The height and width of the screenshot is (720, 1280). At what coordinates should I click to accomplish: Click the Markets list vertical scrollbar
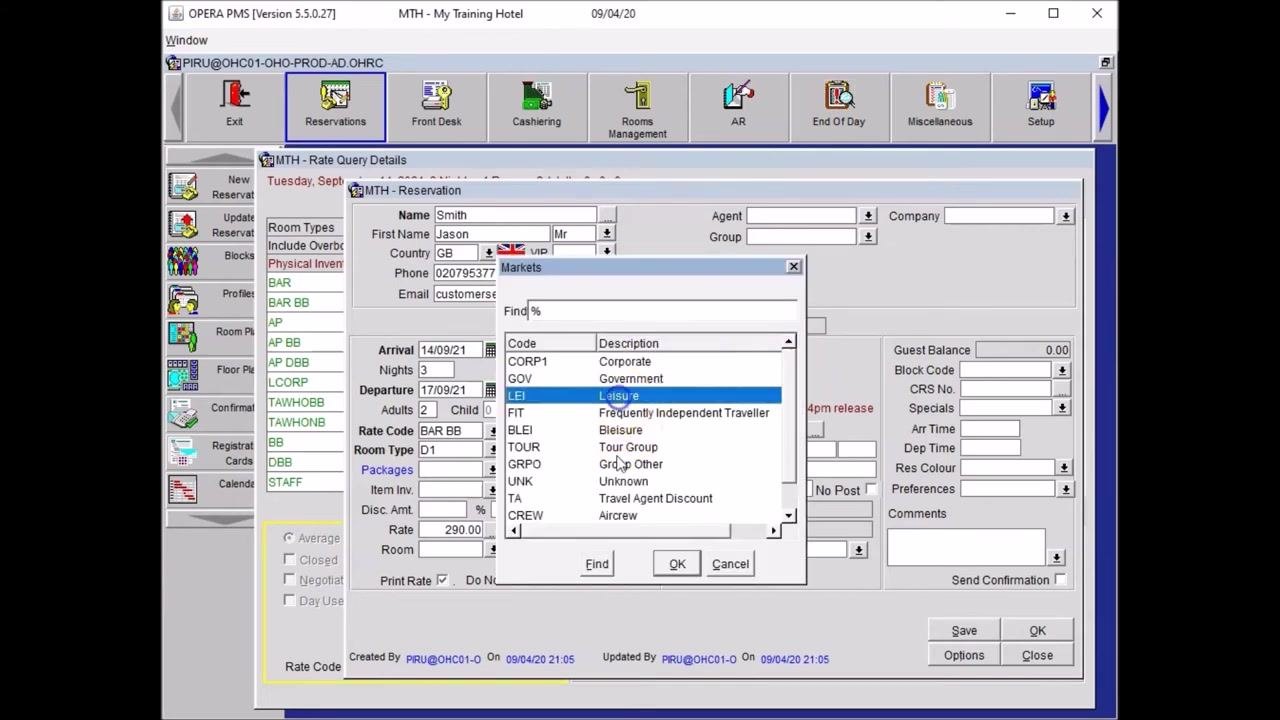pos(789,429)
